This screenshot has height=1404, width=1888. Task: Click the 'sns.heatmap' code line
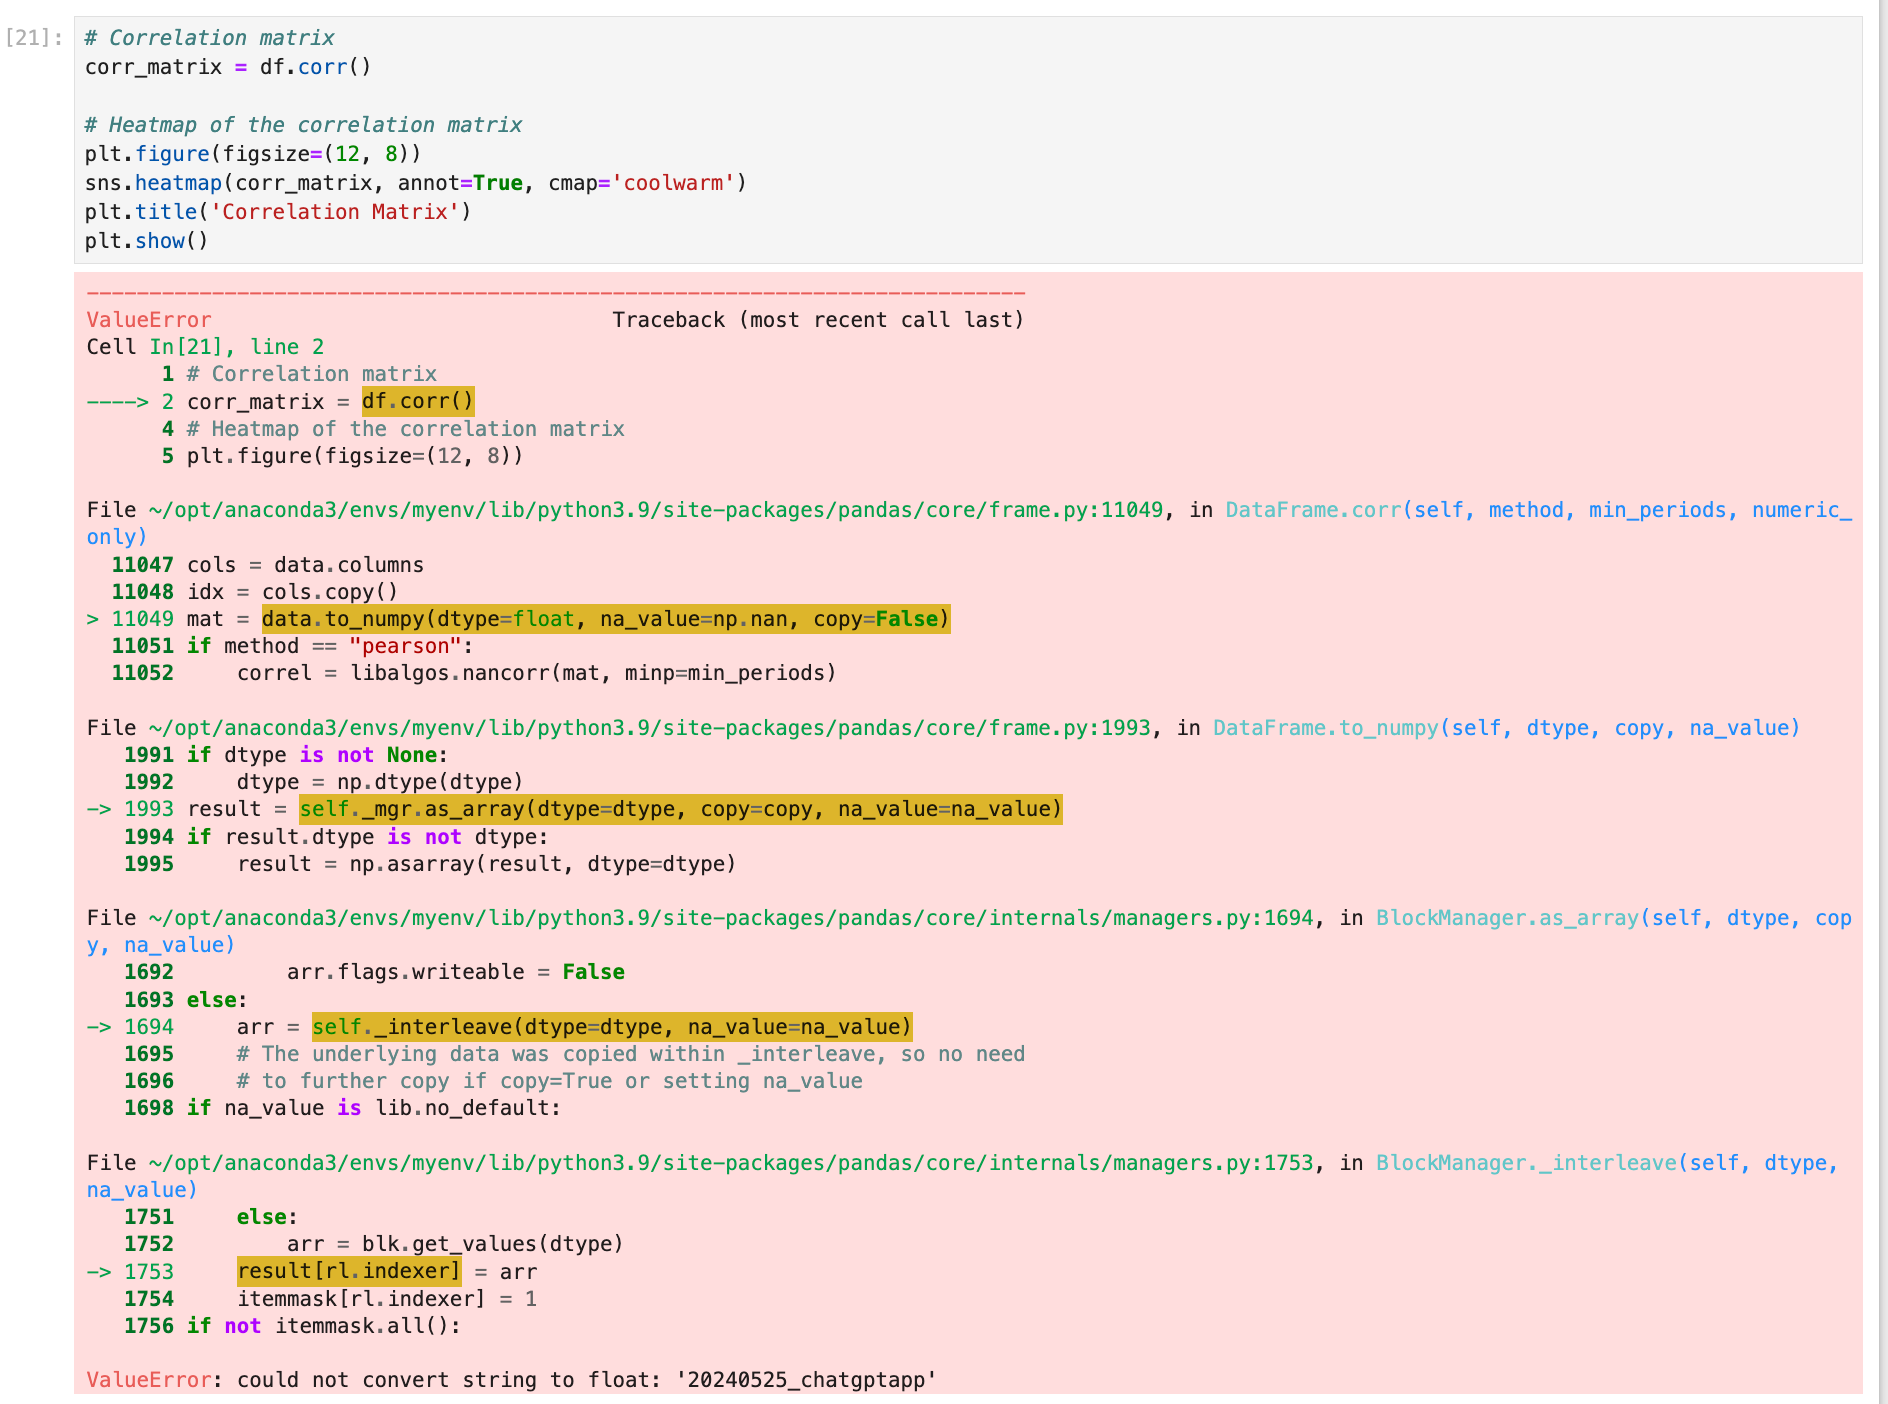(x=415, y=183)
